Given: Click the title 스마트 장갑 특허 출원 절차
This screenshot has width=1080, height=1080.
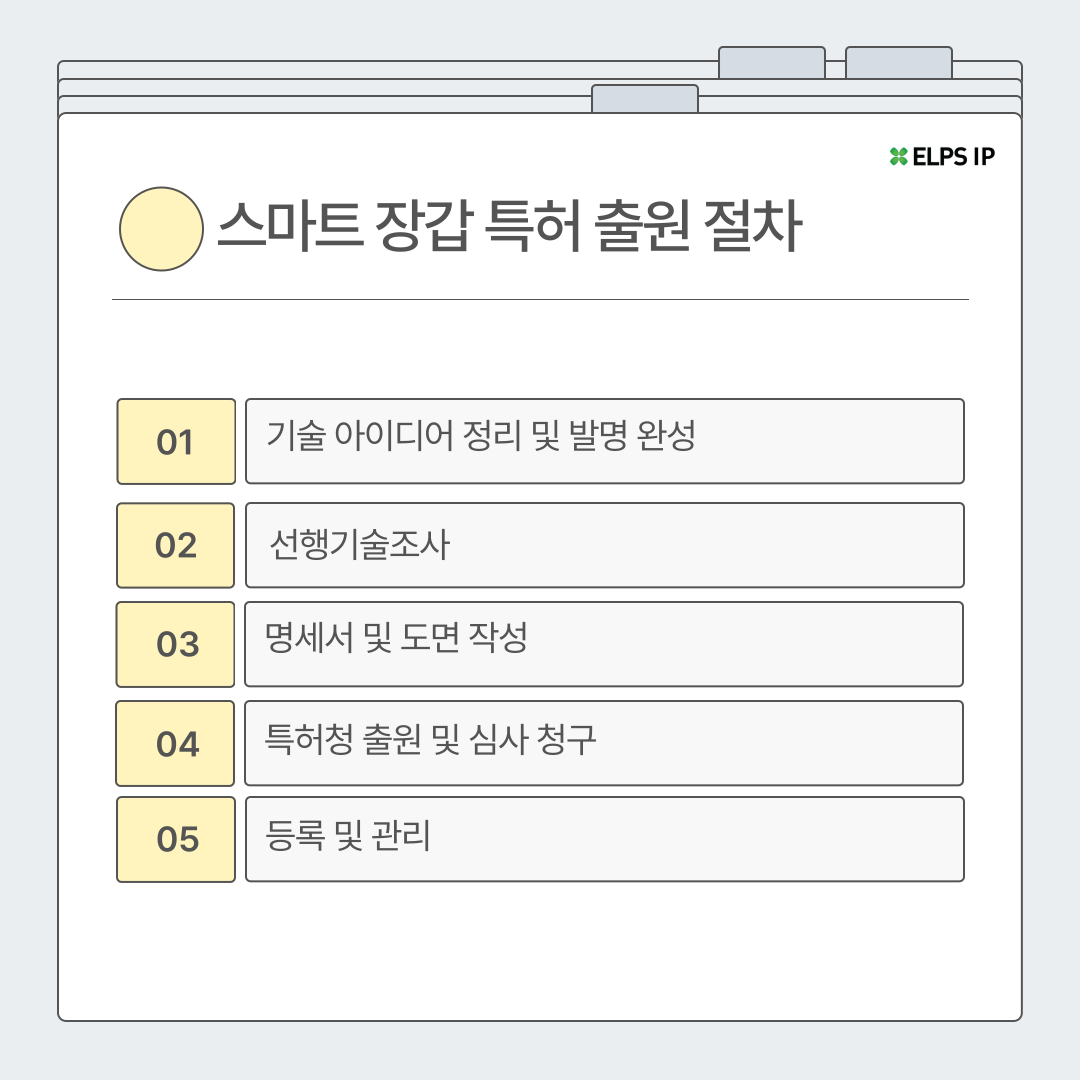Looking at the screenshot, I should (x=509, y=229).
